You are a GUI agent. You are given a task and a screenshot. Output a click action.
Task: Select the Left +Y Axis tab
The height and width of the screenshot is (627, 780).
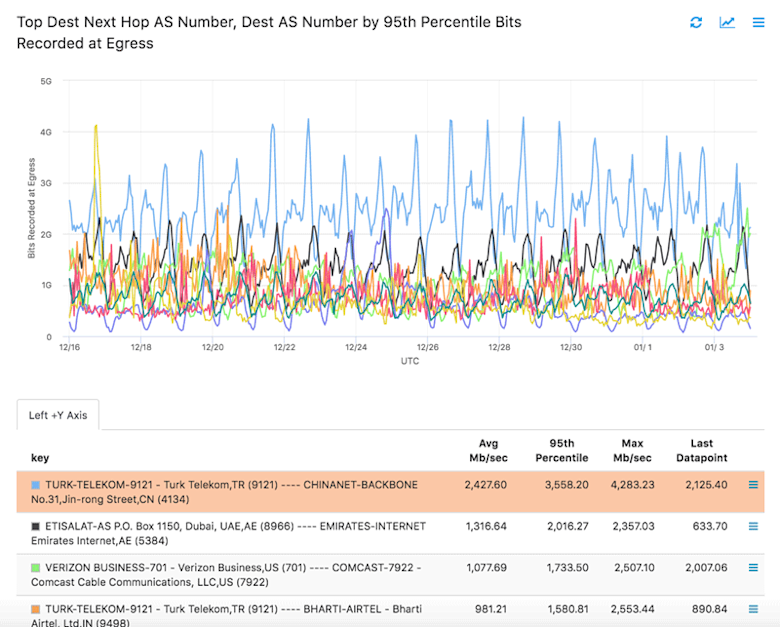point(58,415)
